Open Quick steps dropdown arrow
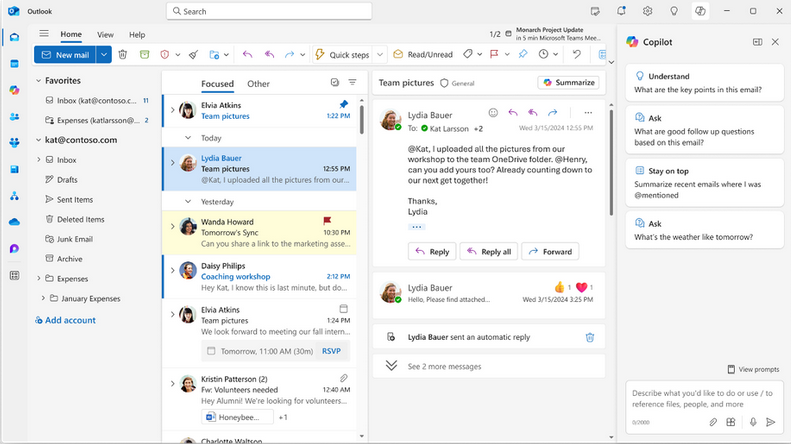Viewport: 791px width, 444px height. (380, 54)
